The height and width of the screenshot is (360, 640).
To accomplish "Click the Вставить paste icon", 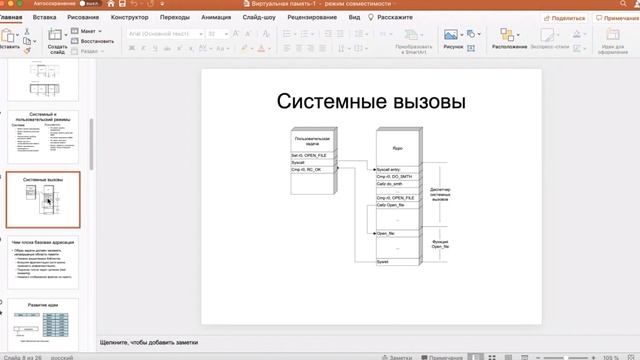I will [7, 36].
